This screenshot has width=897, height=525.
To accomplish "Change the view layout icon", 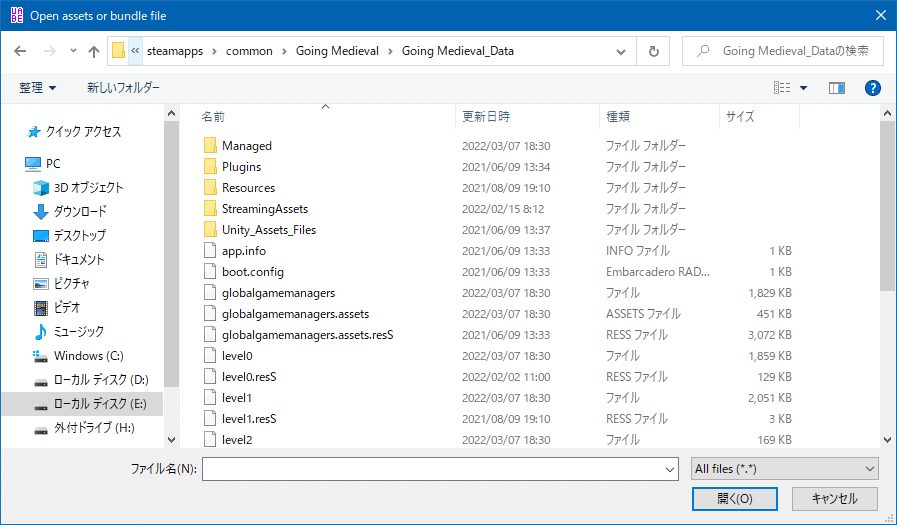I will click(782, 88).
